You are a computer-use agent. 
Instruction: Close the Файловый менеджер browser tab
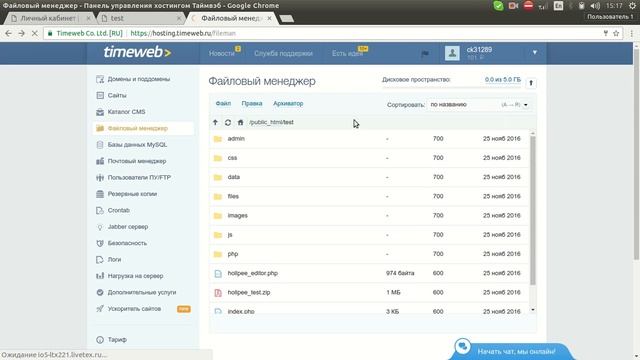[269, 18]
